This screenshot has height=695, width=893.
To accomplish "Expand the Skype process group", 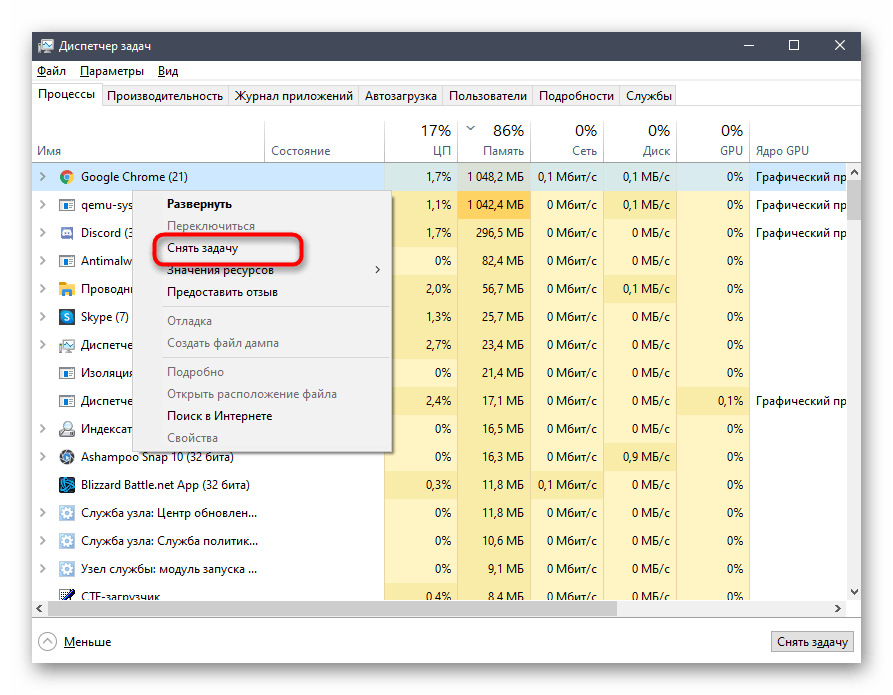I will [42, 317].
